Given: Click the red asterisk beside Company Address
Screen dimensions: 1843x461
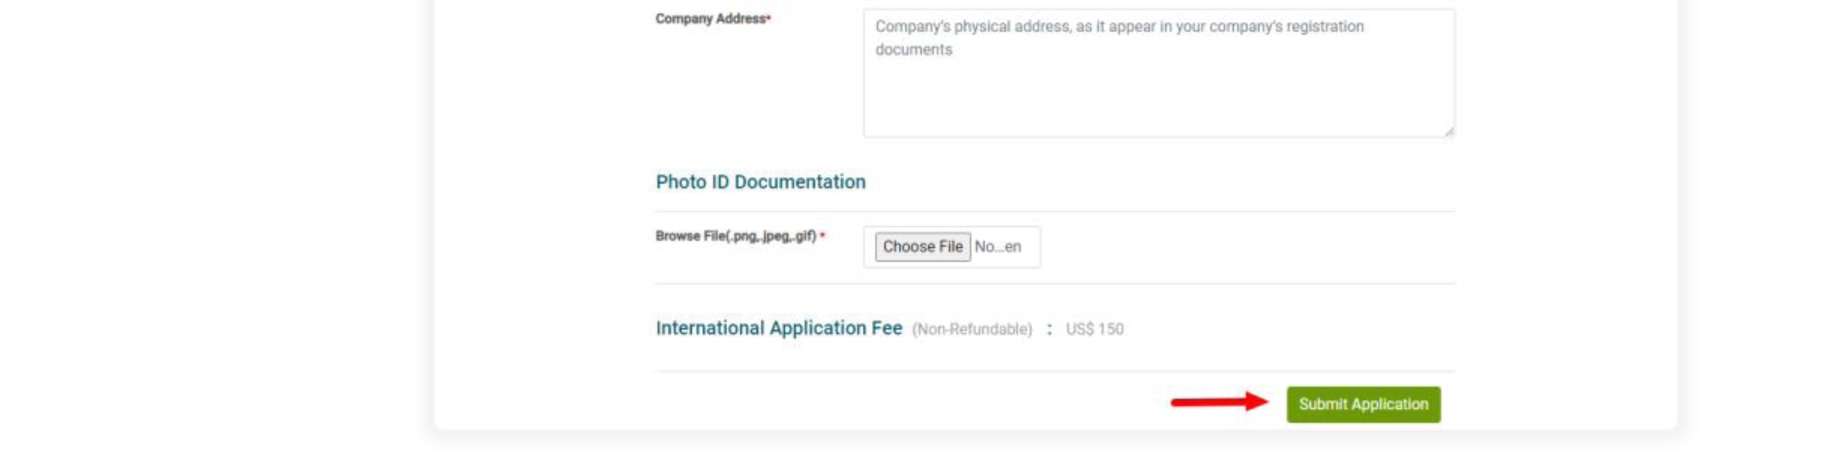Looking at the screenshot, I should [768, 18].
